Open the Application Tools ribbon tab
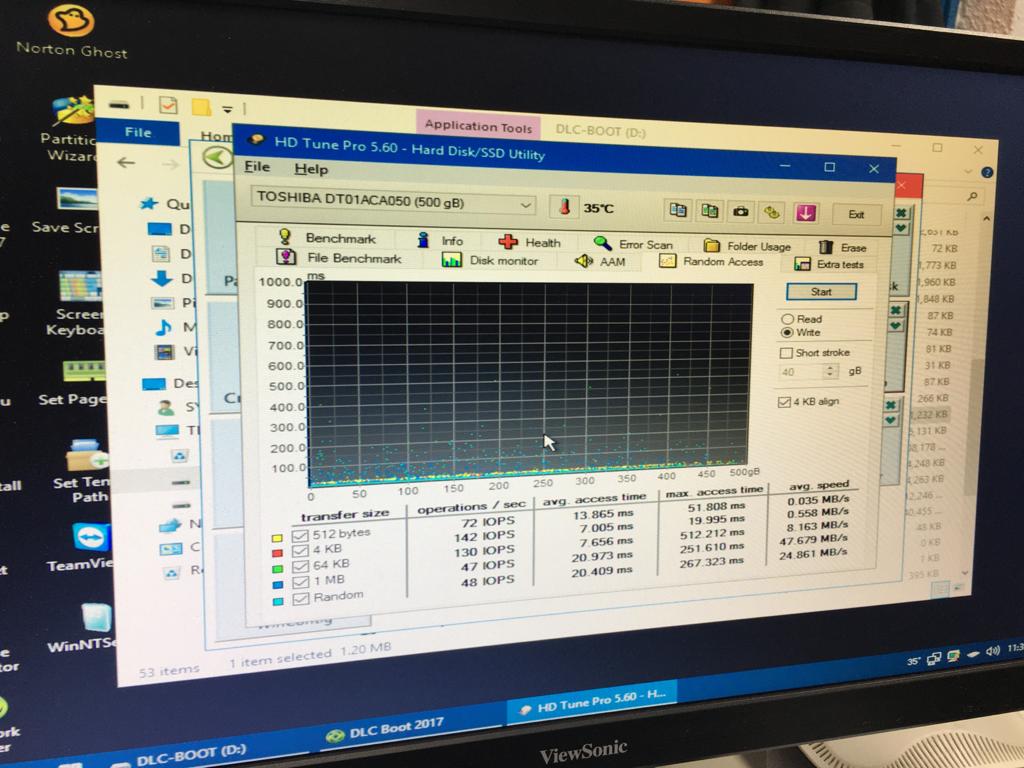The width and height of the screenshot is (1024, 768). coord(479,126)
